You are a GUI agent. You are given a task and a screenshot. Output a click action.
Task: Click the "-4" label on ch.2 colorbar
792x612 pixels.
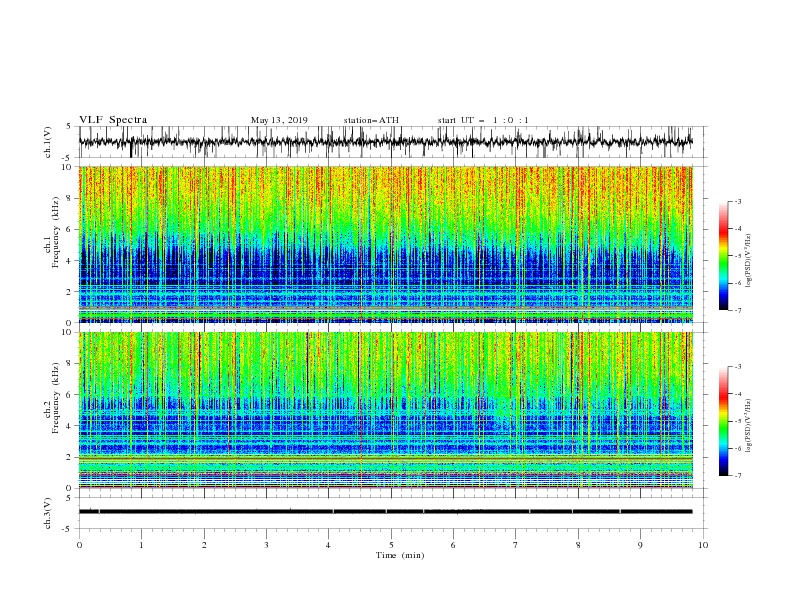tap(737, 394)
